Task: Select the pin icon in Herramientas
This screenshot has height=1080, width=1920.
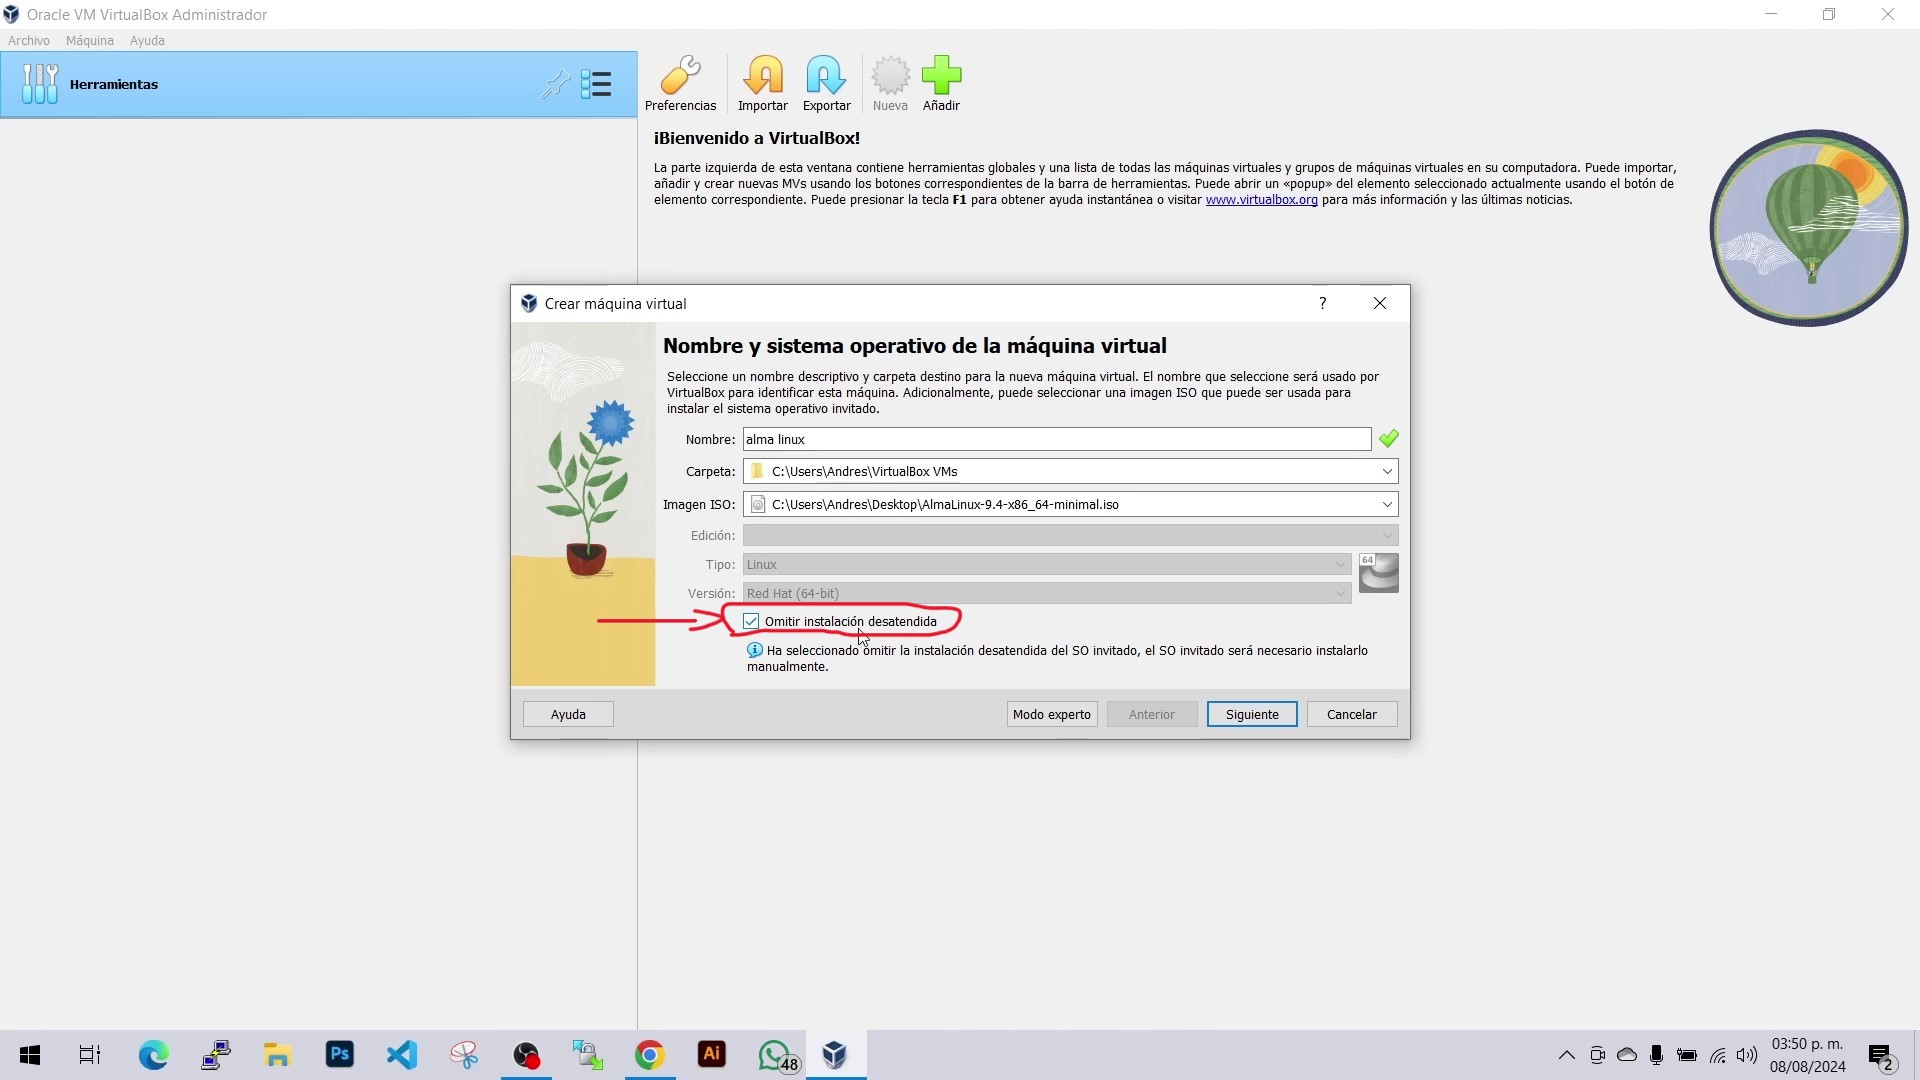Action: [x=556, y=84]
